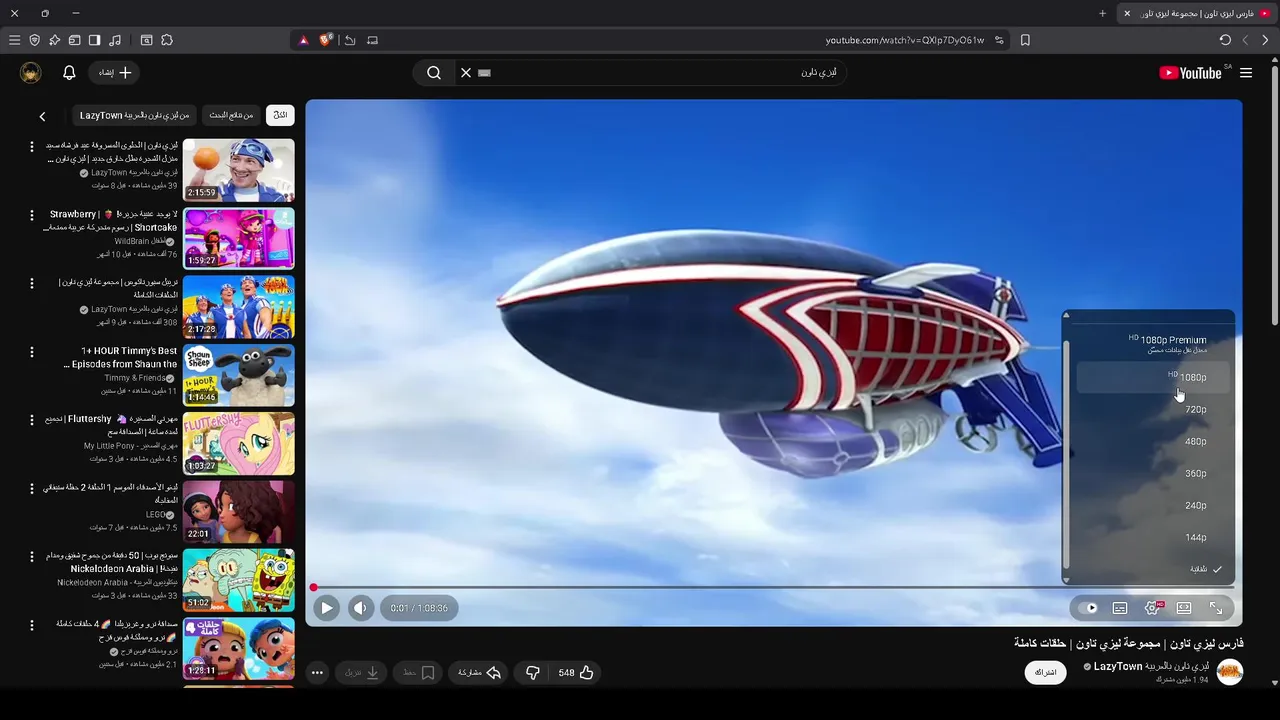Open YouTube notifications bell
Image resolution: width=1280 pixels, height=720 pixels.
[x=69, y=72]
